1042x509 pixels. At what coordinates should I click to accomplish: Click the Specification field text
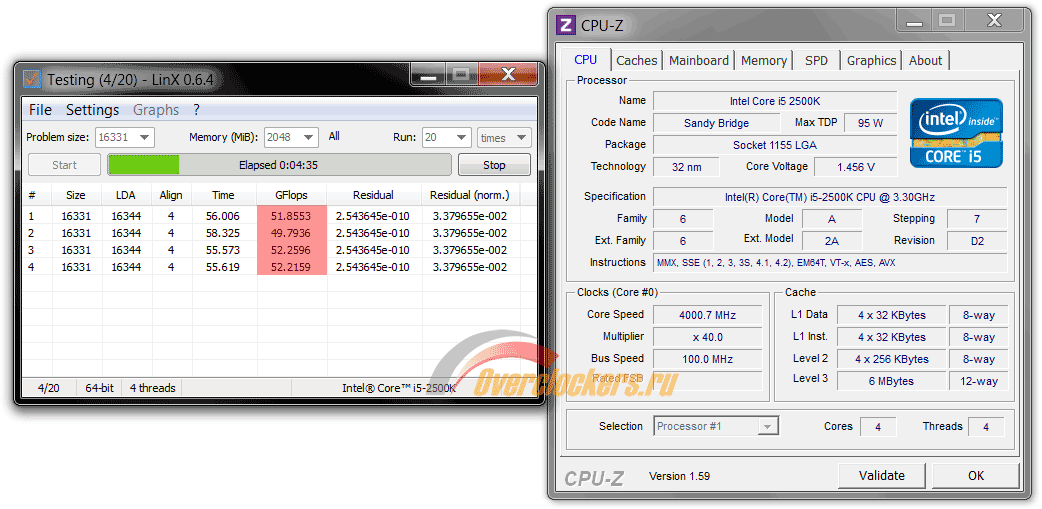(x=830, y=197)
